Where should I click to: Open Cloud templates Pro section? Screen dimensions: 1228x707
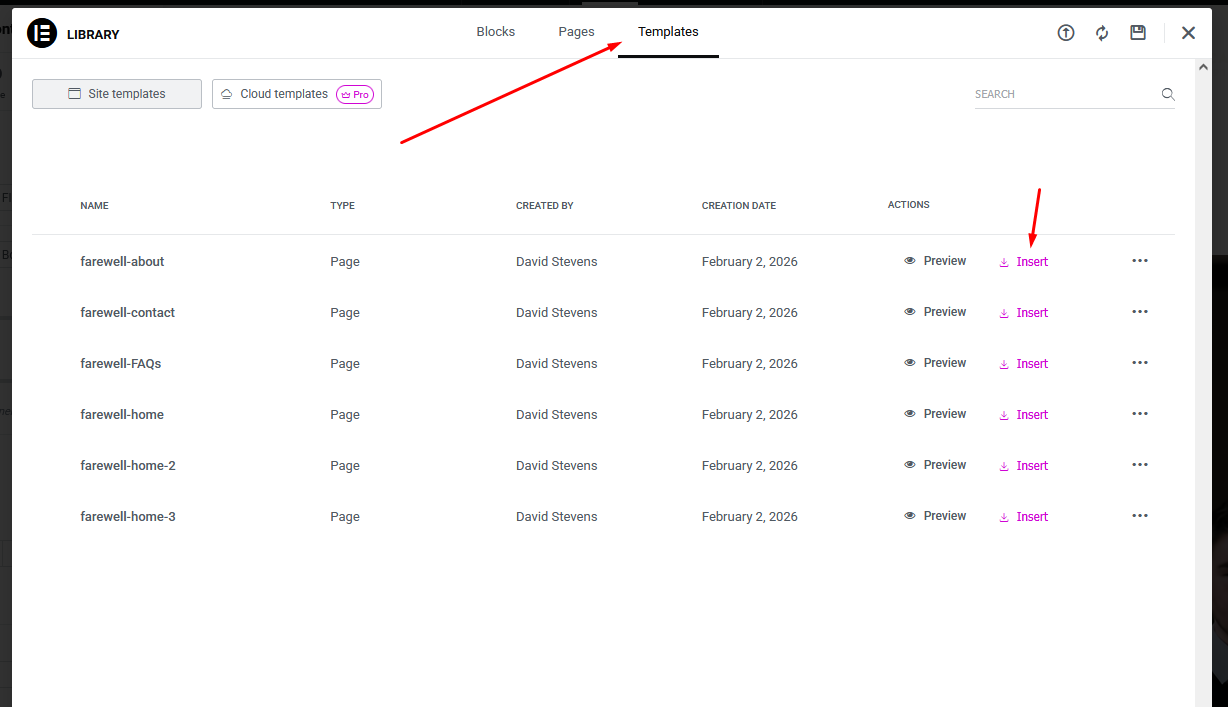coord(283,94)
